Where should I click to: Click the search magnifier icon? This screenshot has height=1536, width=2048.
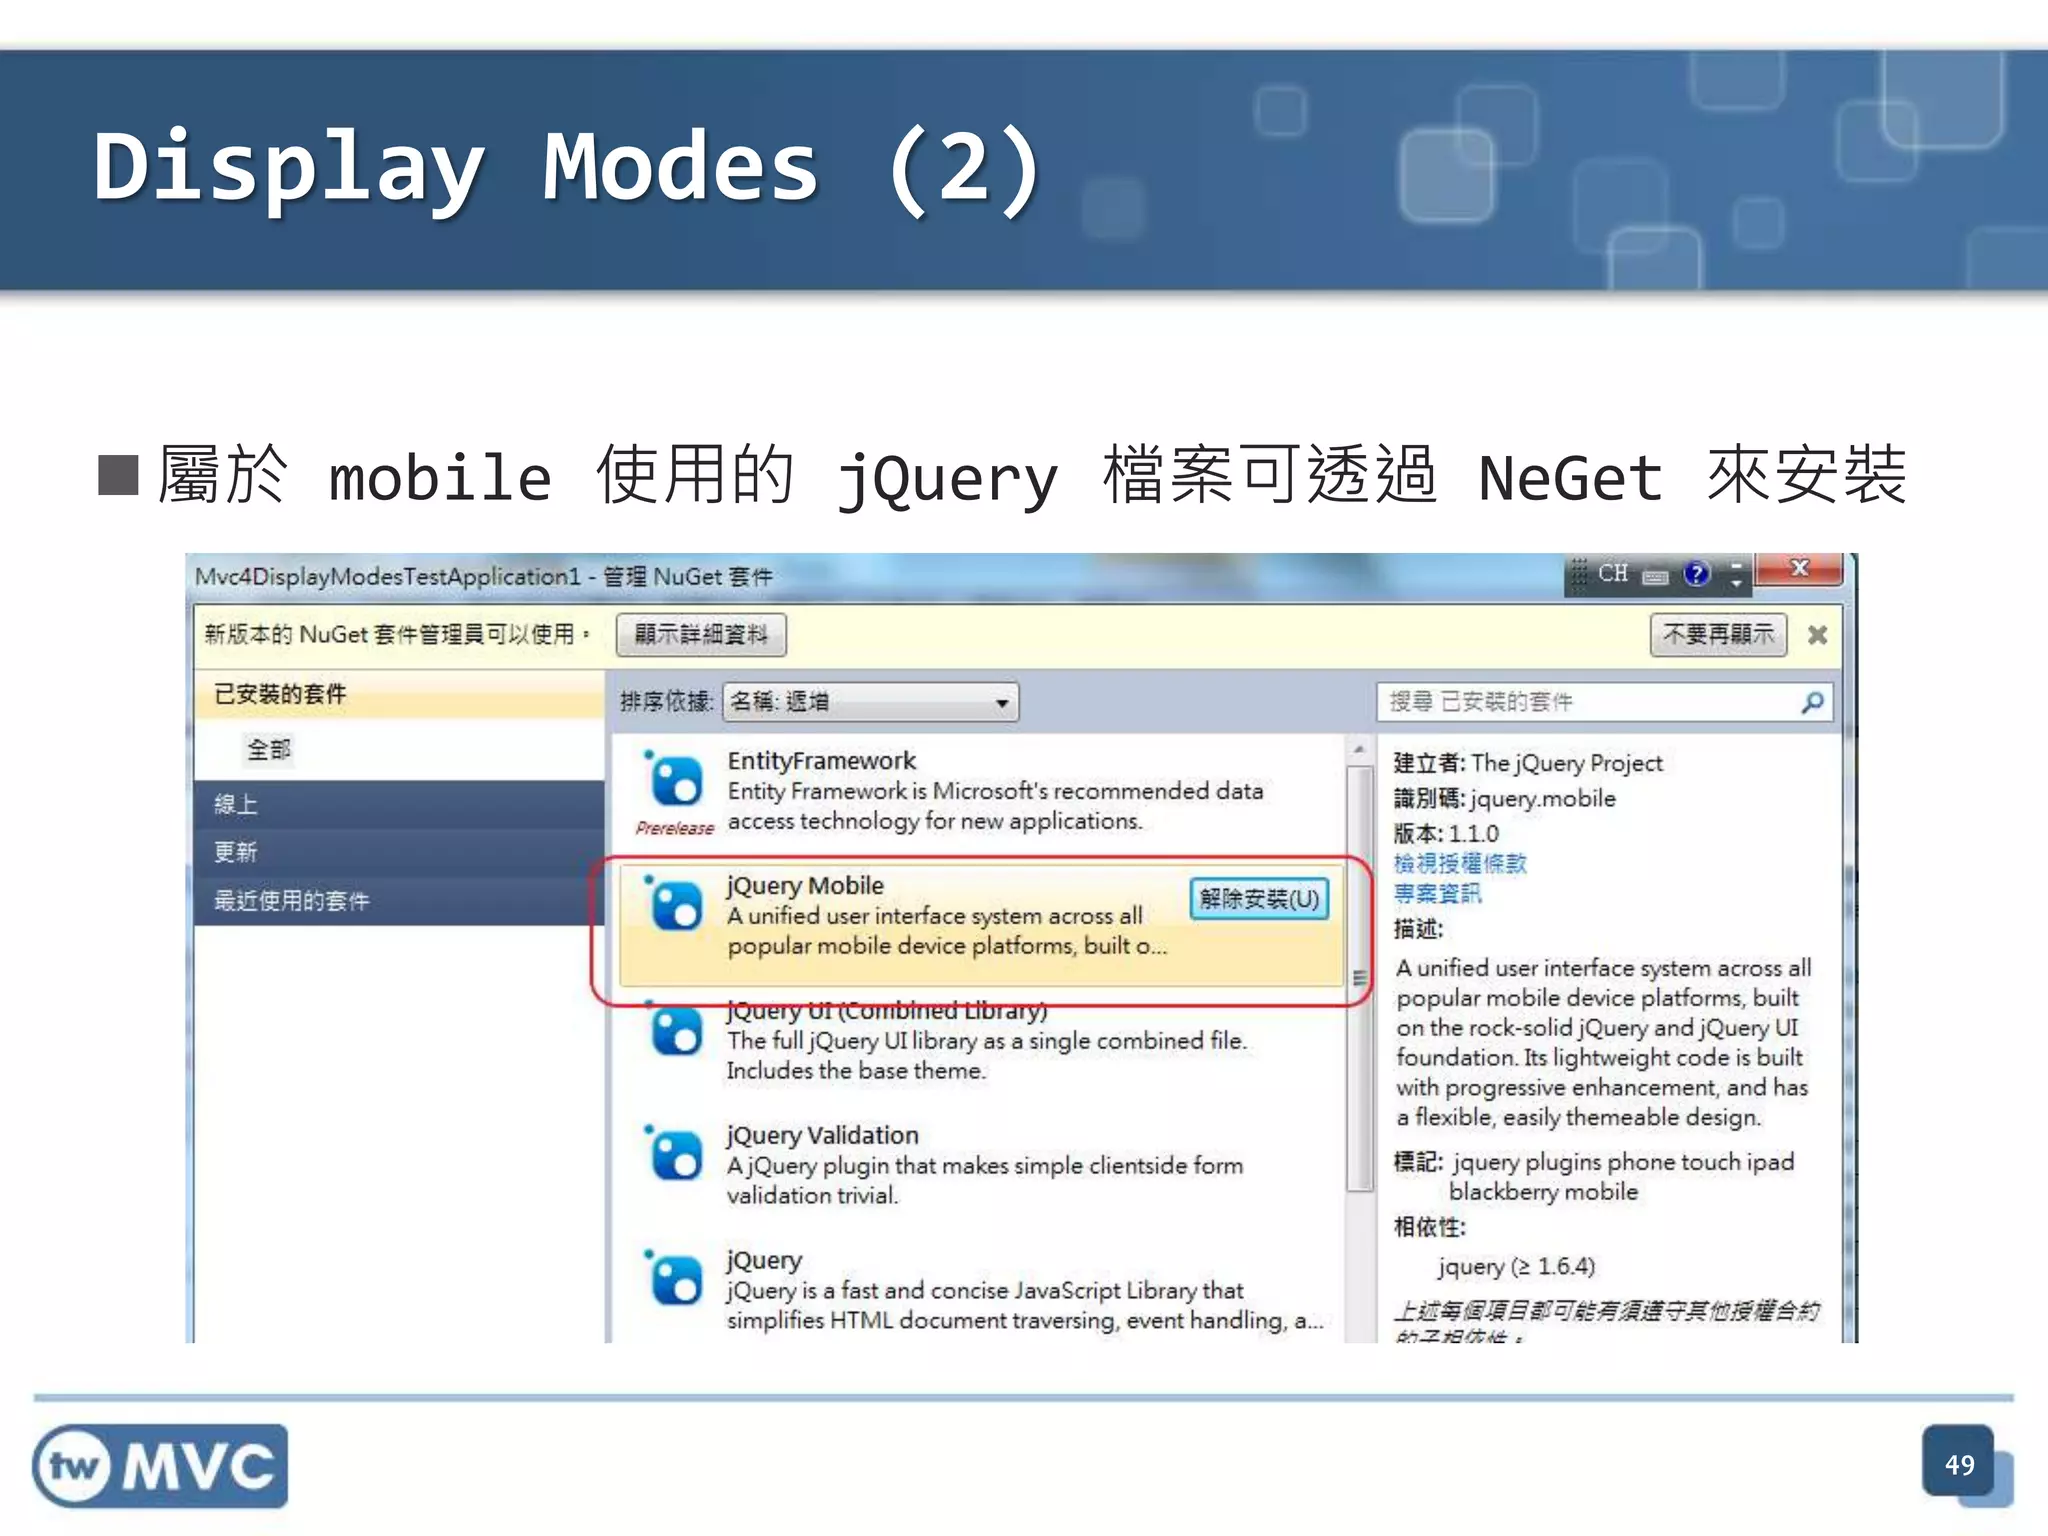1812,702
